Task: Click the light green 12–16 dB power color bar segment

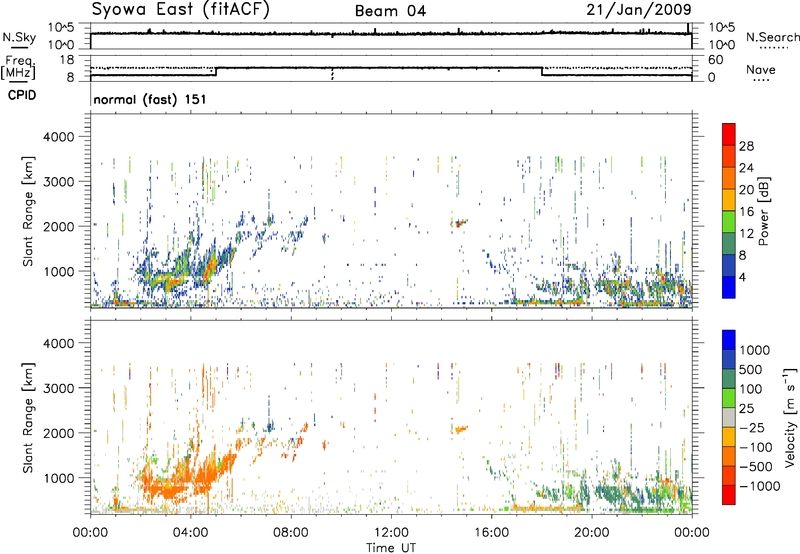Action: tap(729, 222)
